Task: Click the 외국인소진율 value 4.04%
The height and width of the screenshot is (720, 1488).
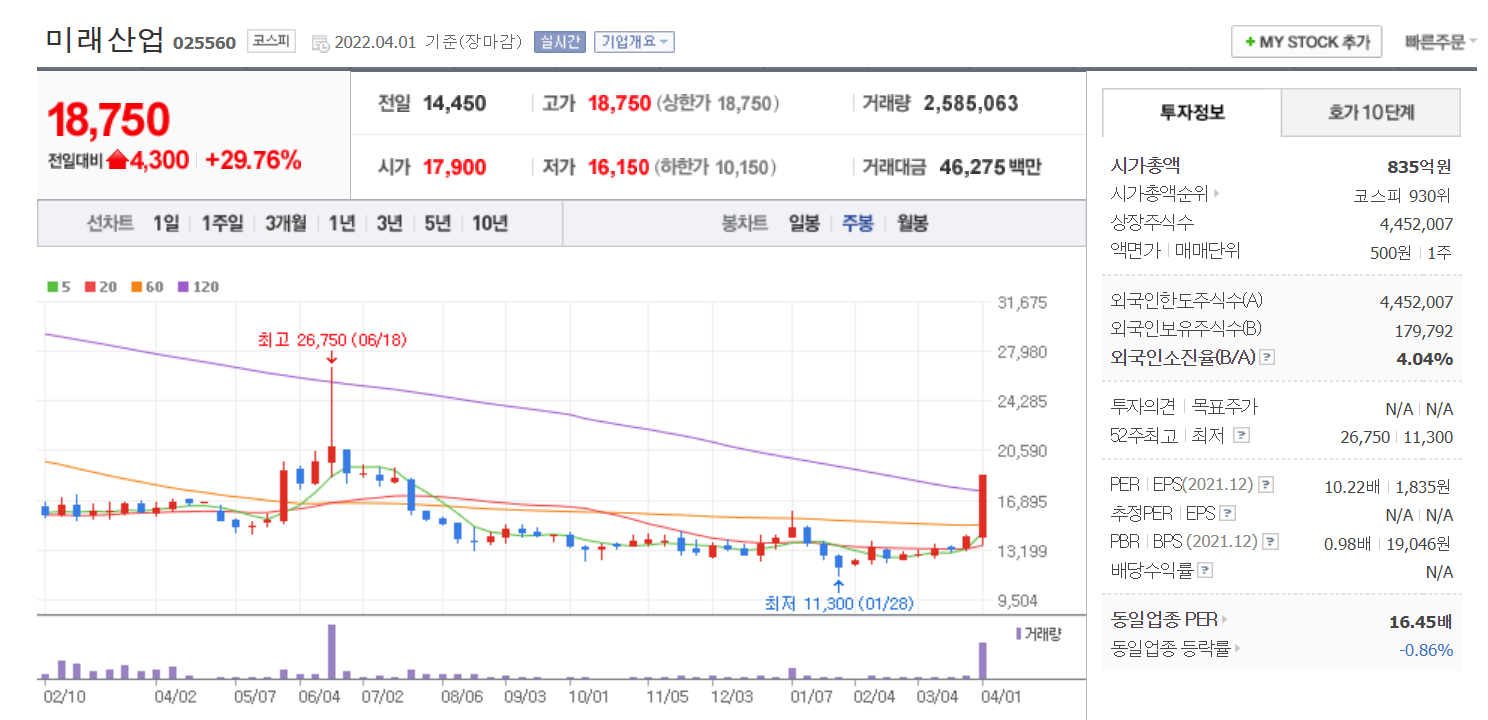Action: pyautogui.click(x=1425, y=358)
